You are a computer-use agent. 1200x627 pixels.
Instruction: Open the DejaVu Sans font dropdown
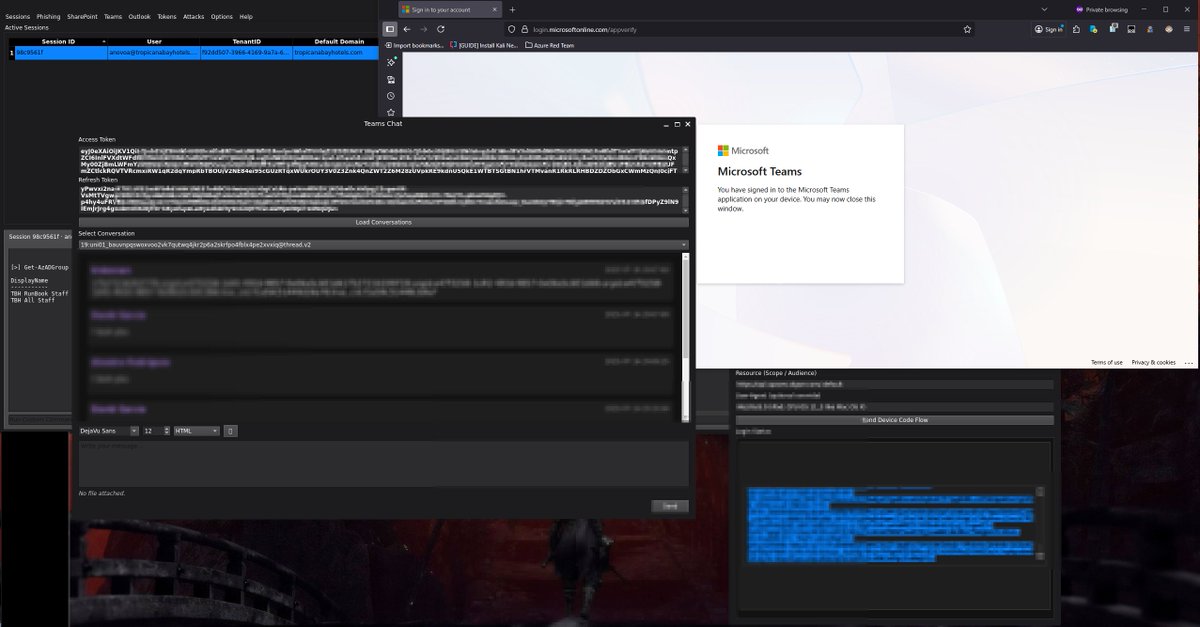coord(108,431)
